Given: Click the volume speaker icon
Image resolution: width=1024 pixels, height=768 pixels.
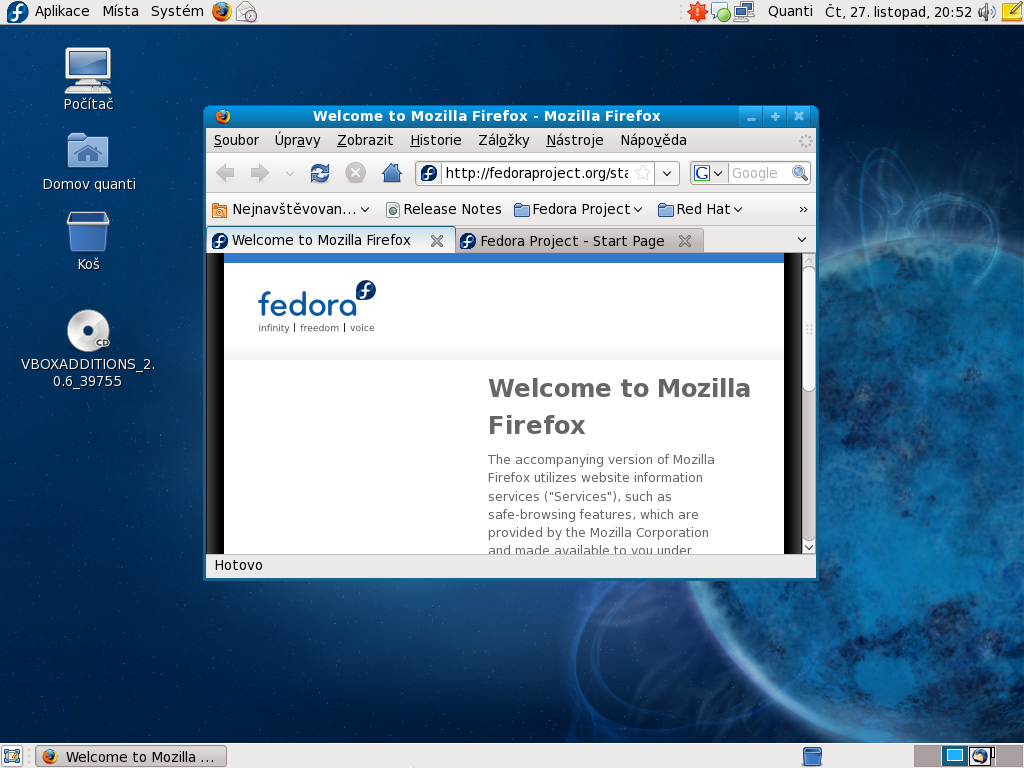Looking at the screenshot, I should pyautogui.click(x=987, y=12).
